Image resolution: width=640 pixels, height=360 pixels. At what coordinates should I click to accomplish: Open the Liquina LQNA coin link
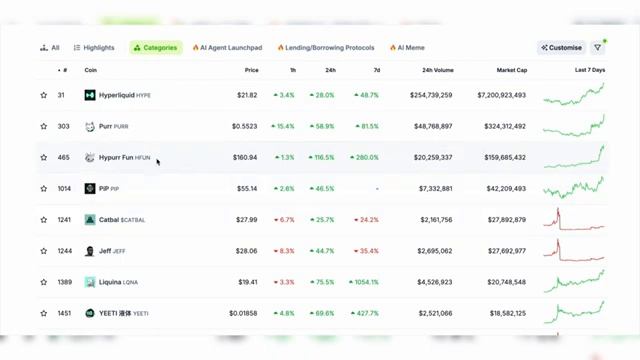118,282
